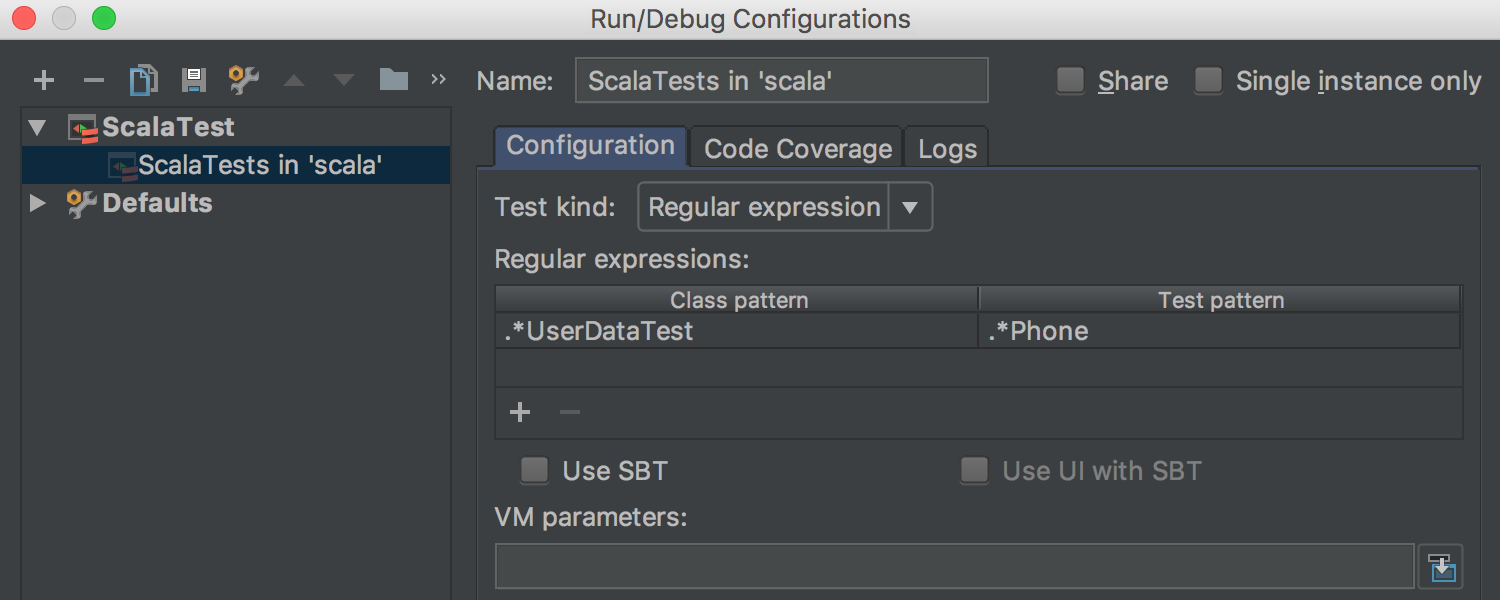
Task: Open the Logs tab
Action: click(947, 148)
